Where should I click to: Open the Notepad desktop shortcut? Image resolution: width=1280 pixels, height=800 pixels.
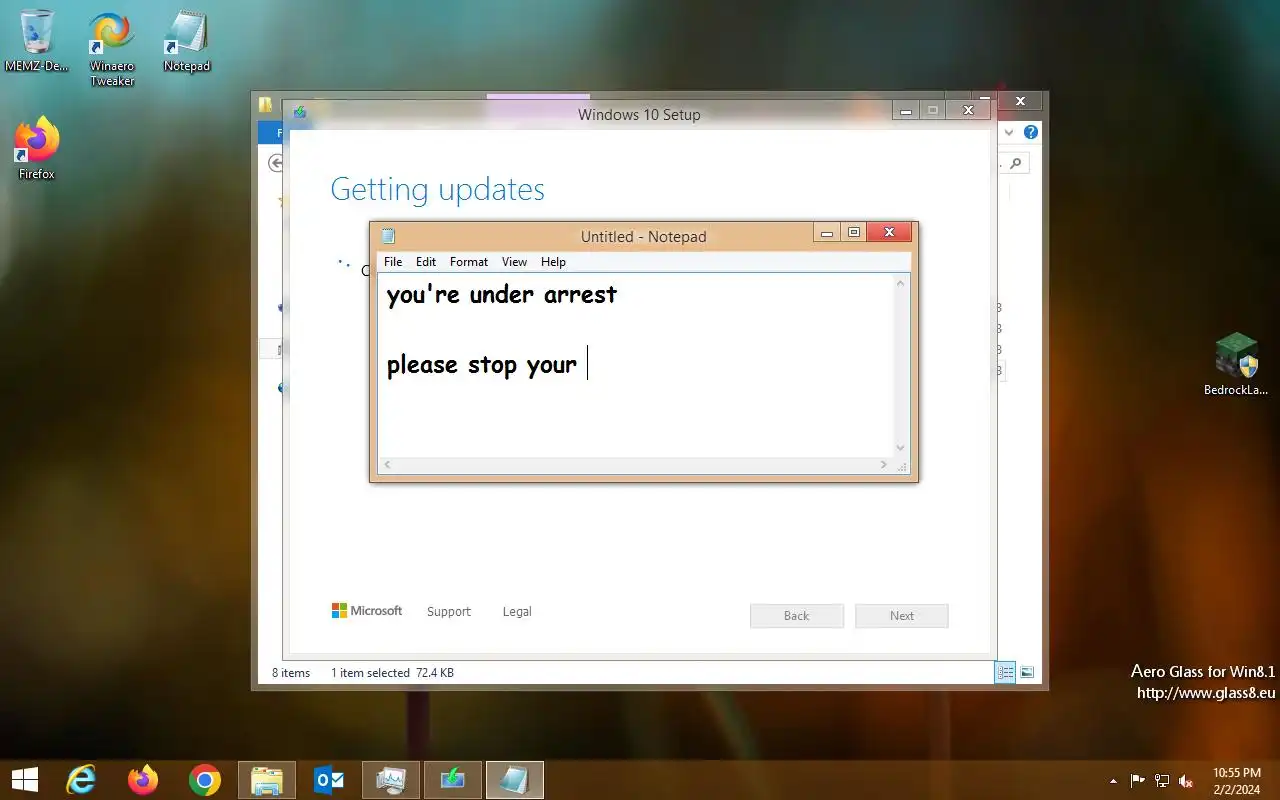[187, 42]
